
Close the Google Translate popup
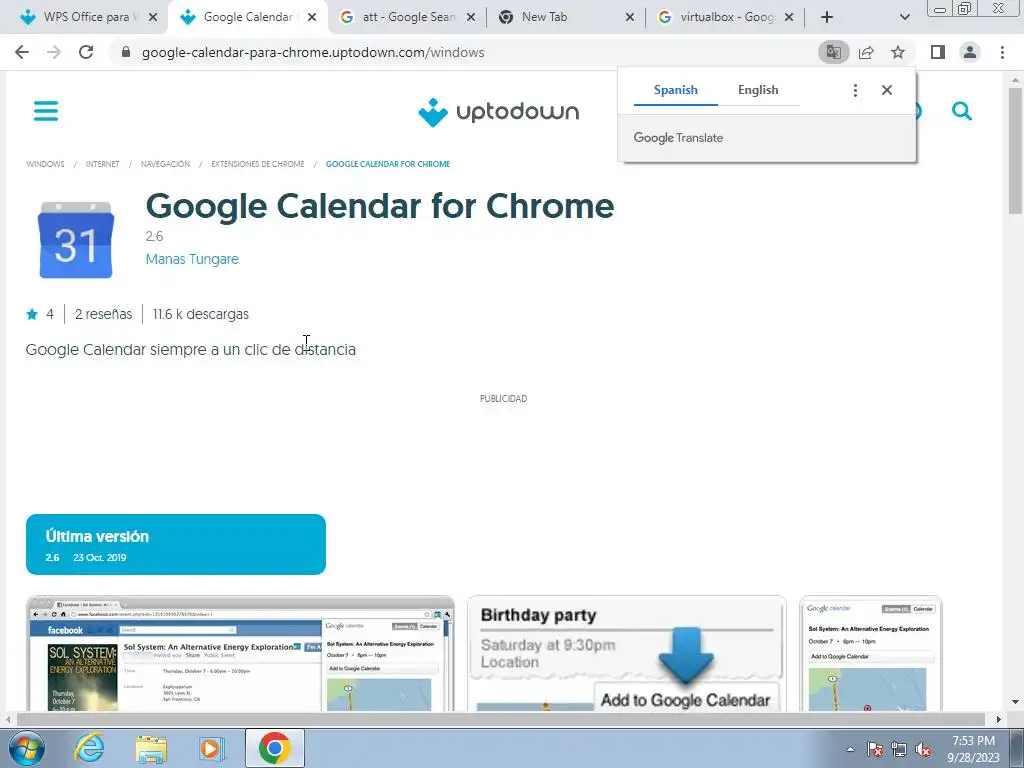886,90
